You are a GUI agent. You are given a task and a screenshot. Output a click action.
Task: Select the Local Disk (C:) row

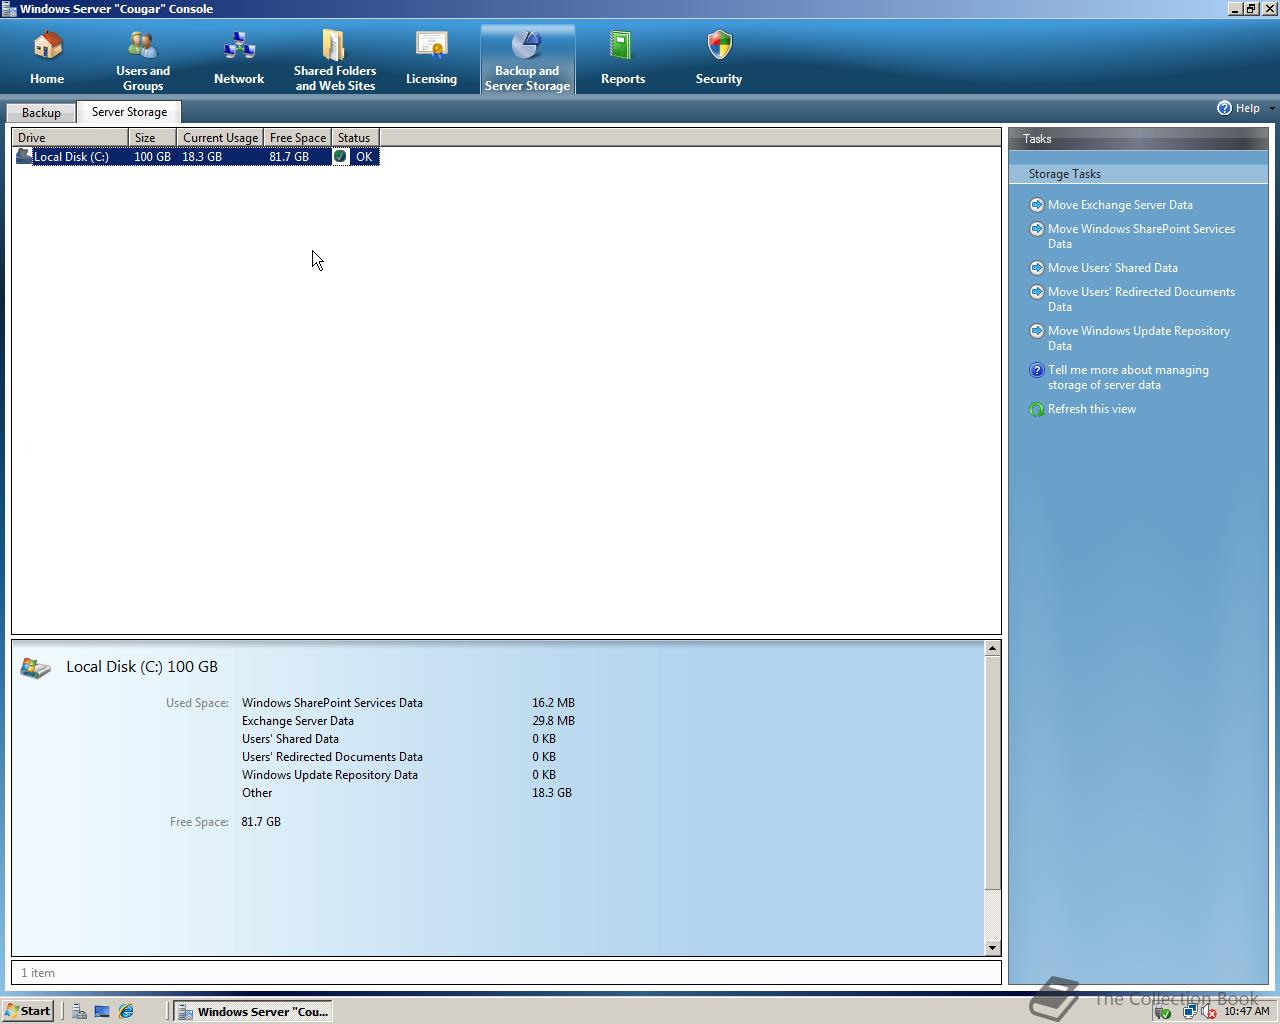click(196, 156)
